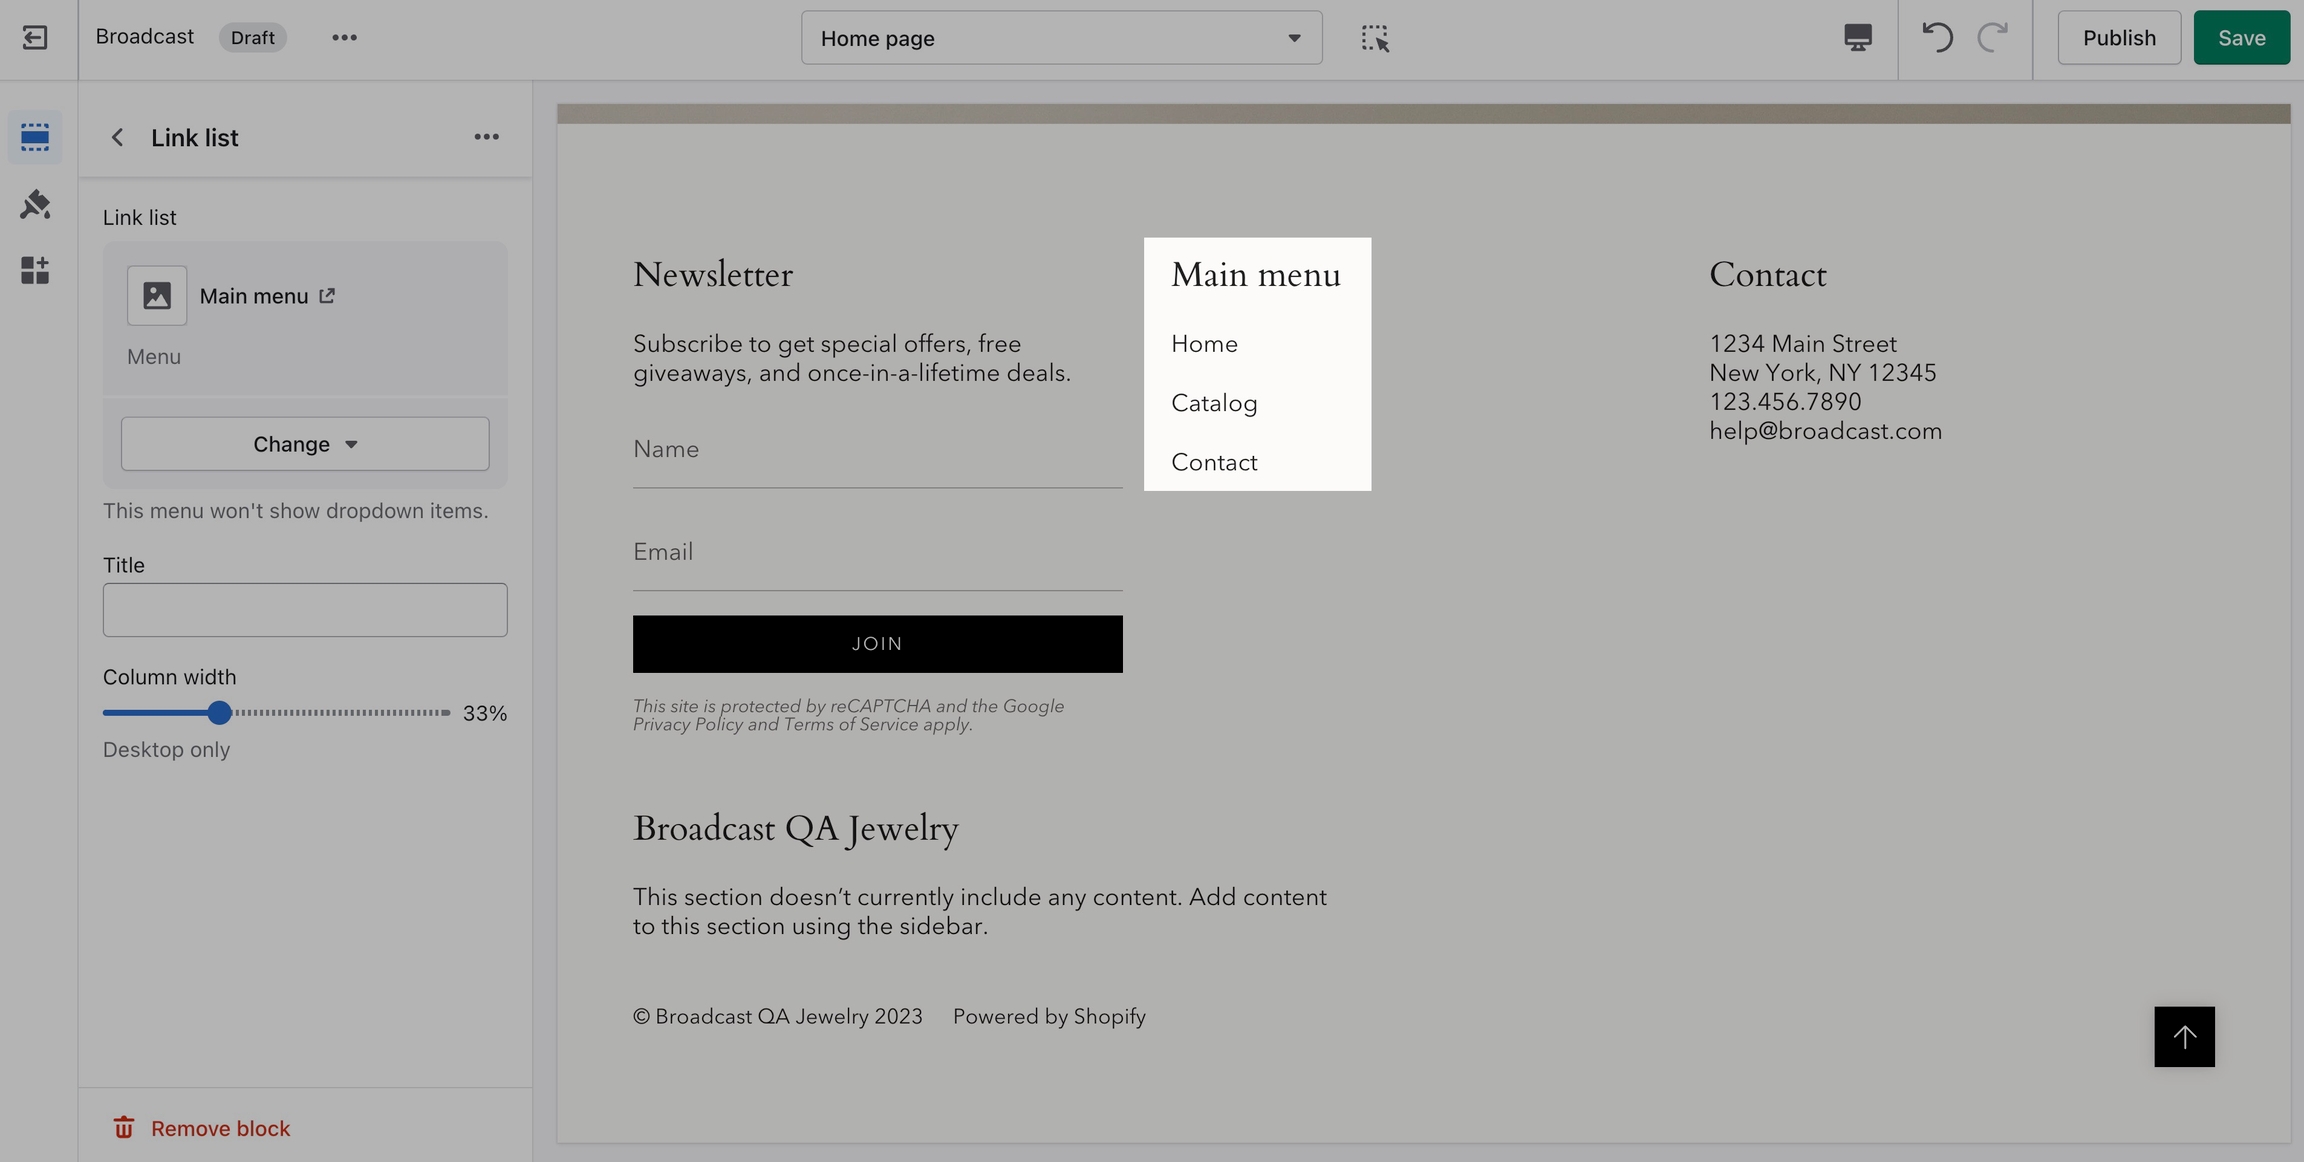The height and width of the screenshot is (1162, 2304).
Task: Expand the Change menu dropdown
Action: (x=305, y=444)
